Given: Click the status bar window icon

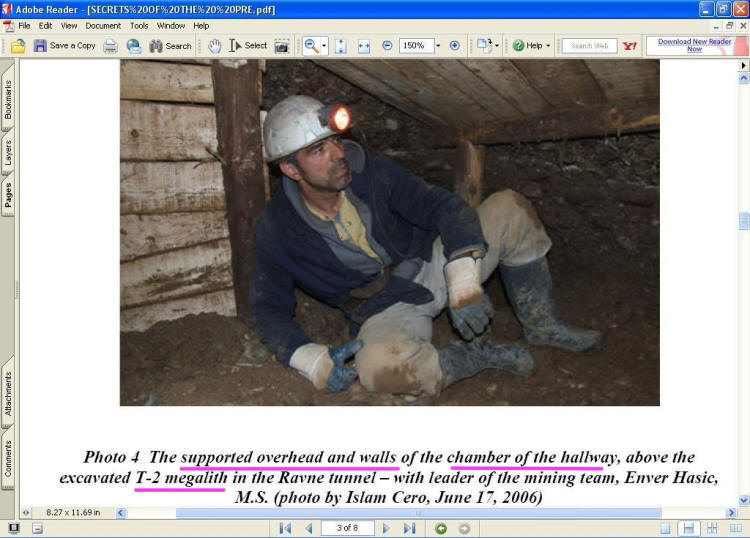Looking at the screenshot, I should (x=37, y=528).
